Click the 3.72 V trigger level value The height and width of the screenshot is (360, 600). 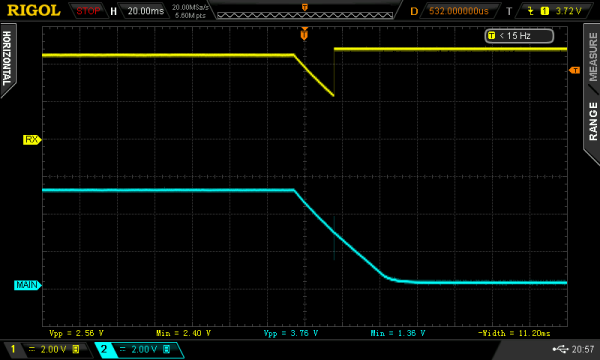click(x=568, y=11)
